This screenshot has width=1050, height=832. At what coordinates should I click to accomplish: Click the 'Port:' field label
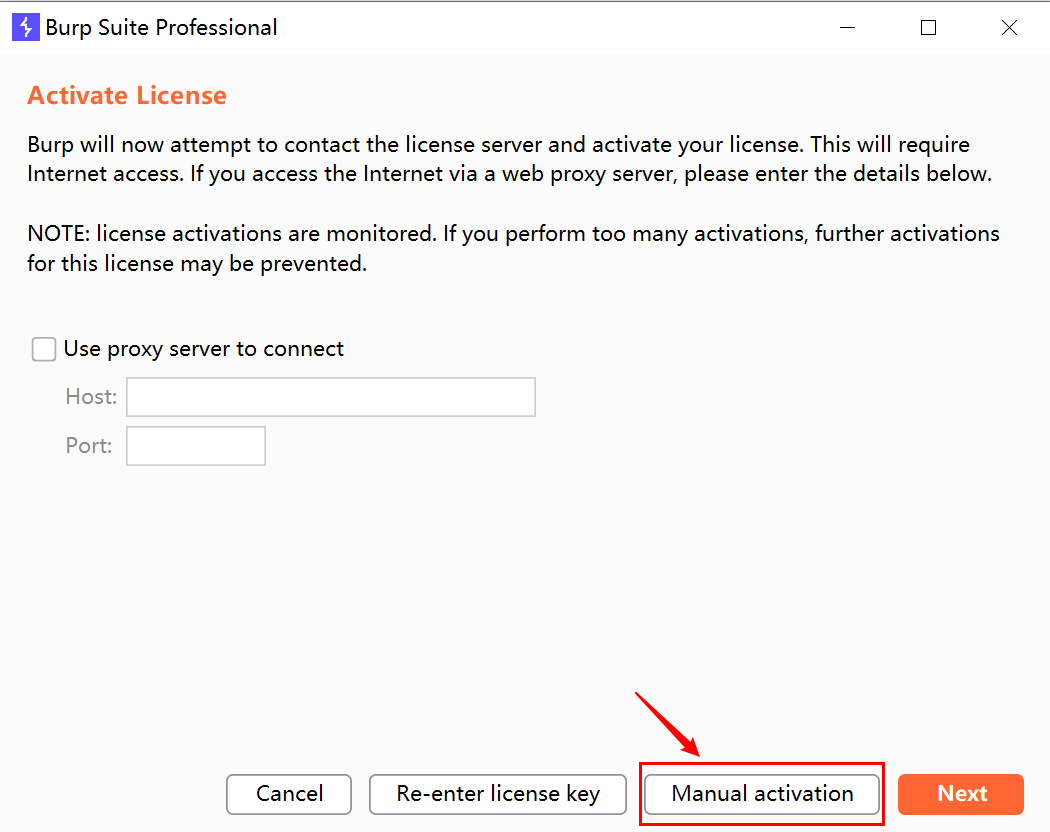click(x=89, y=445)
